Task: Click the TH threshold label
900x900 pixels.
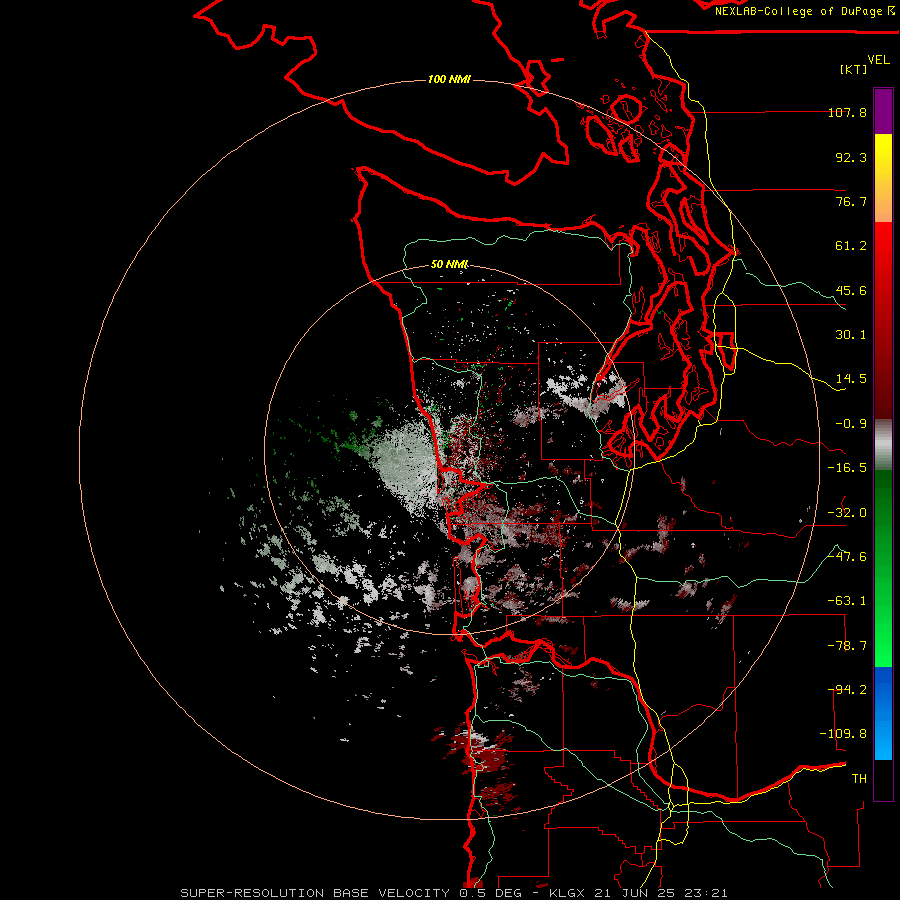Action: point(859,779)
